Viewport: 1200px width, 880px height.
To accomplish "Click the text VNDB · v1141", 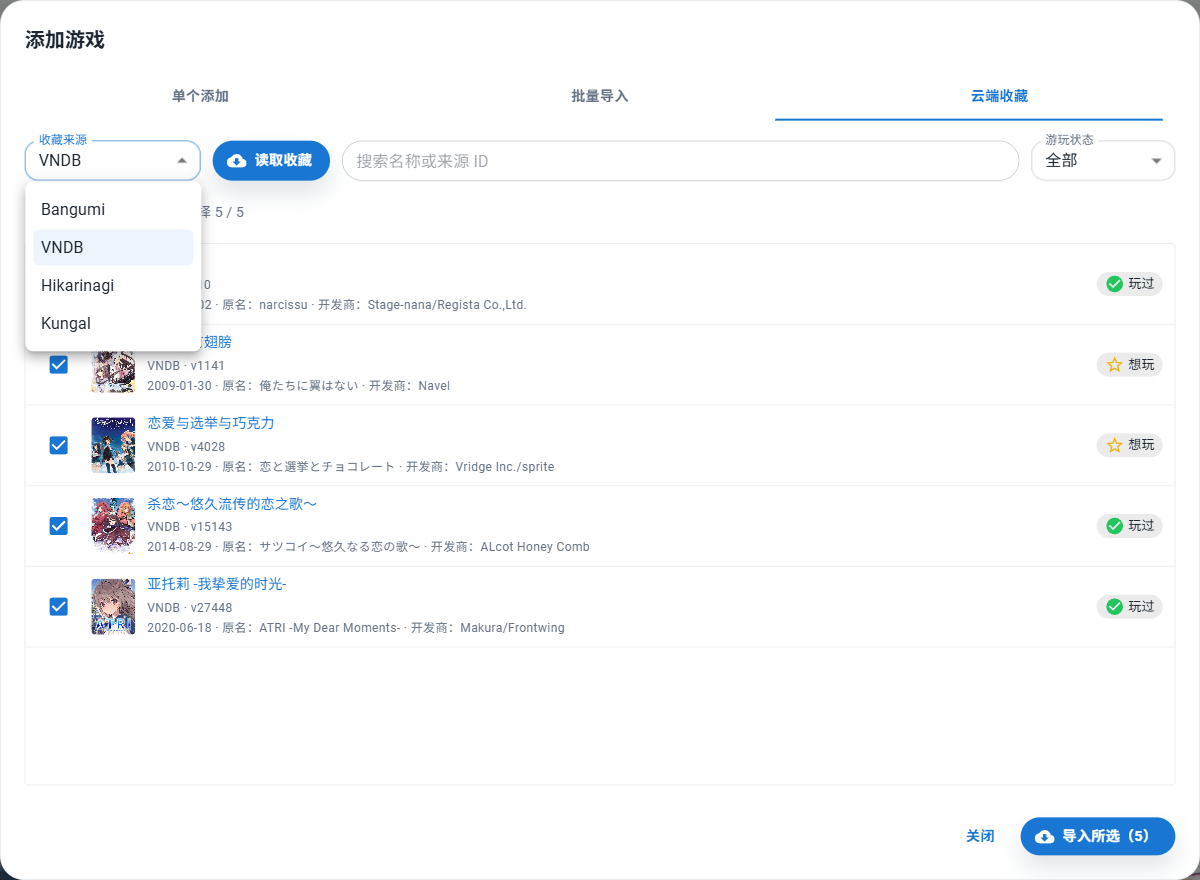I will coord(186,366).
